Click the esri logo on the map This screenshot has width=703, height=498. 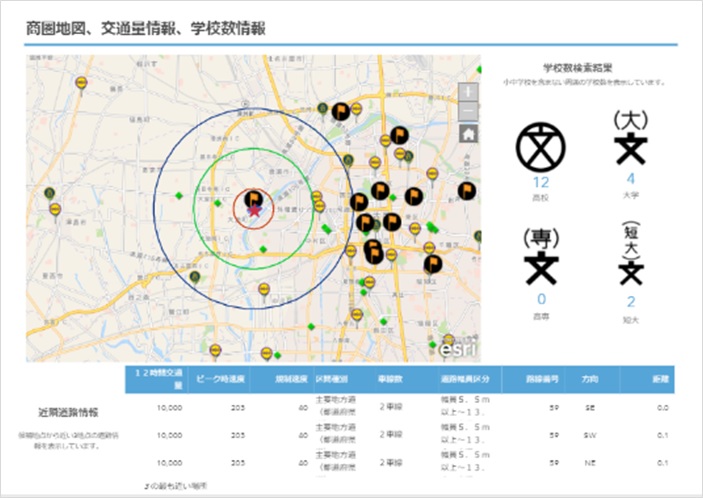point(456,345)
